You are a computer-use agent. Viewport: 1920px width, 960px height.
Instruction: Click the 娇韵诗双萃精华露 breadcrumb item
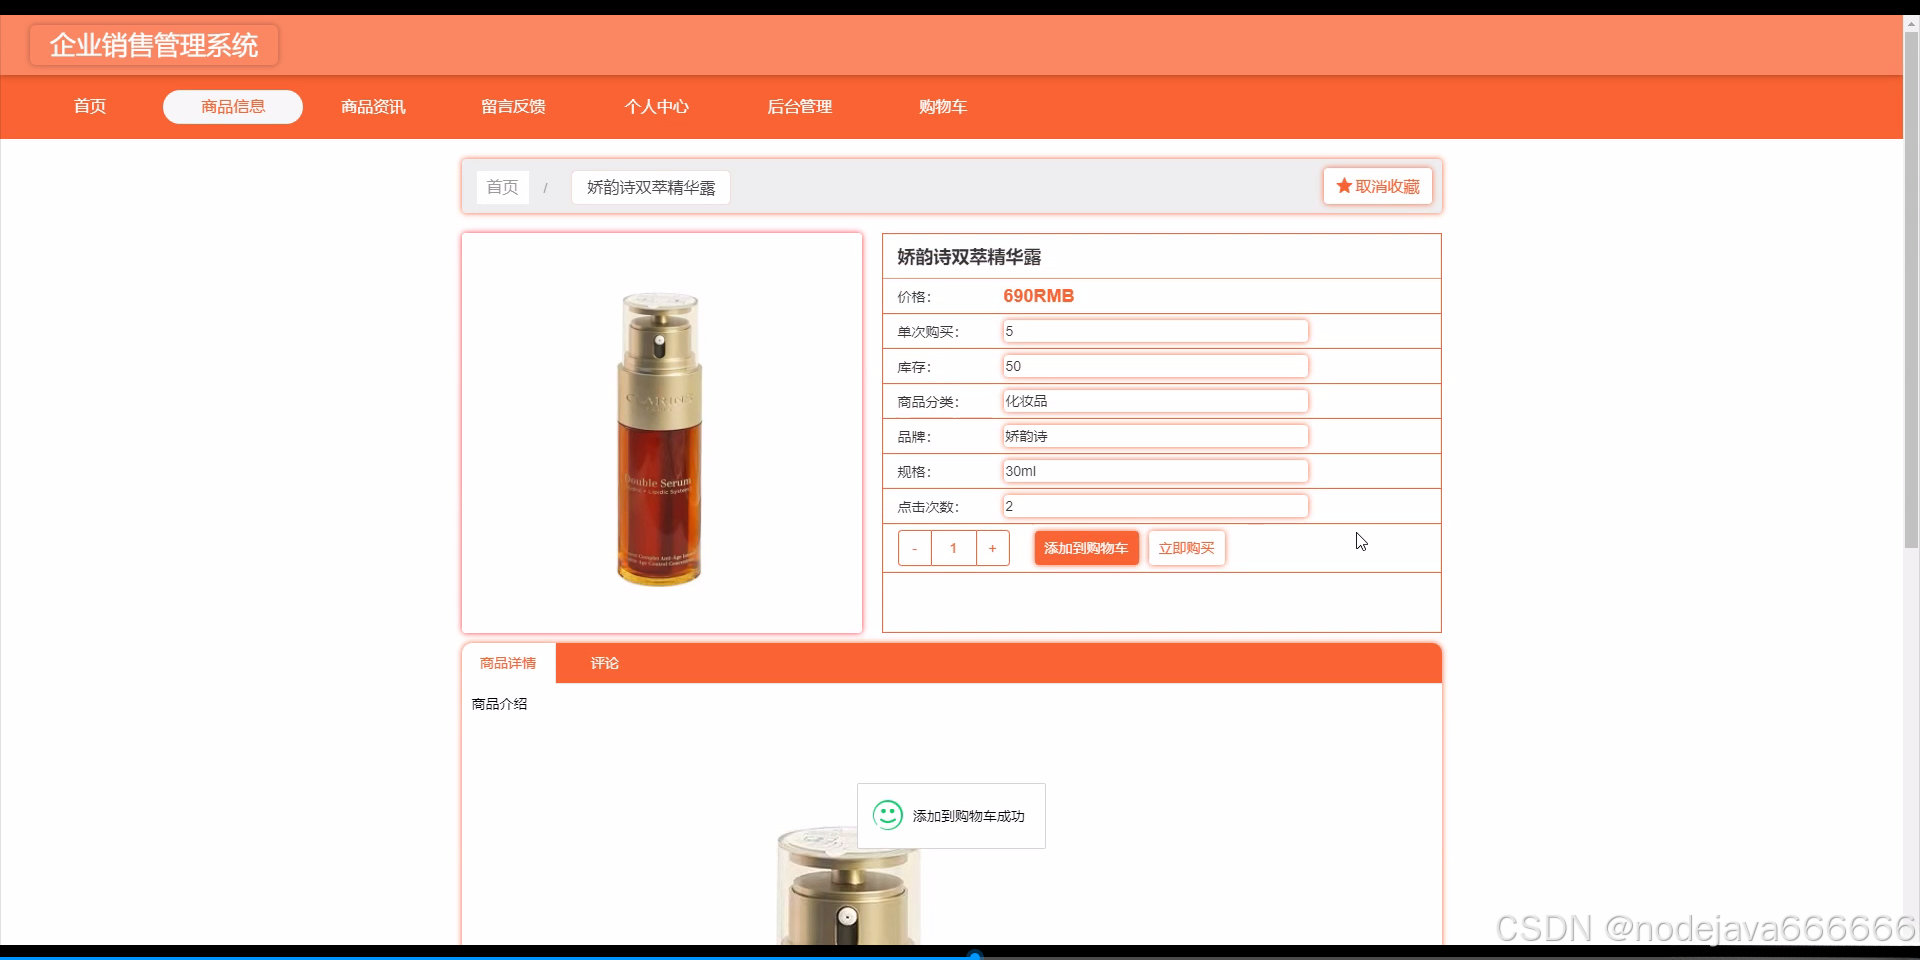point(651,187)
